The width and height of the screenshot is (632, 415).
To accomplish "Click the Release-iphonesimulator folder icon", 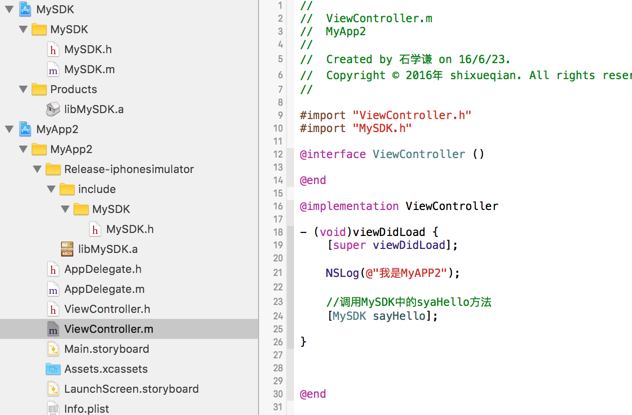I will point(53,169).
